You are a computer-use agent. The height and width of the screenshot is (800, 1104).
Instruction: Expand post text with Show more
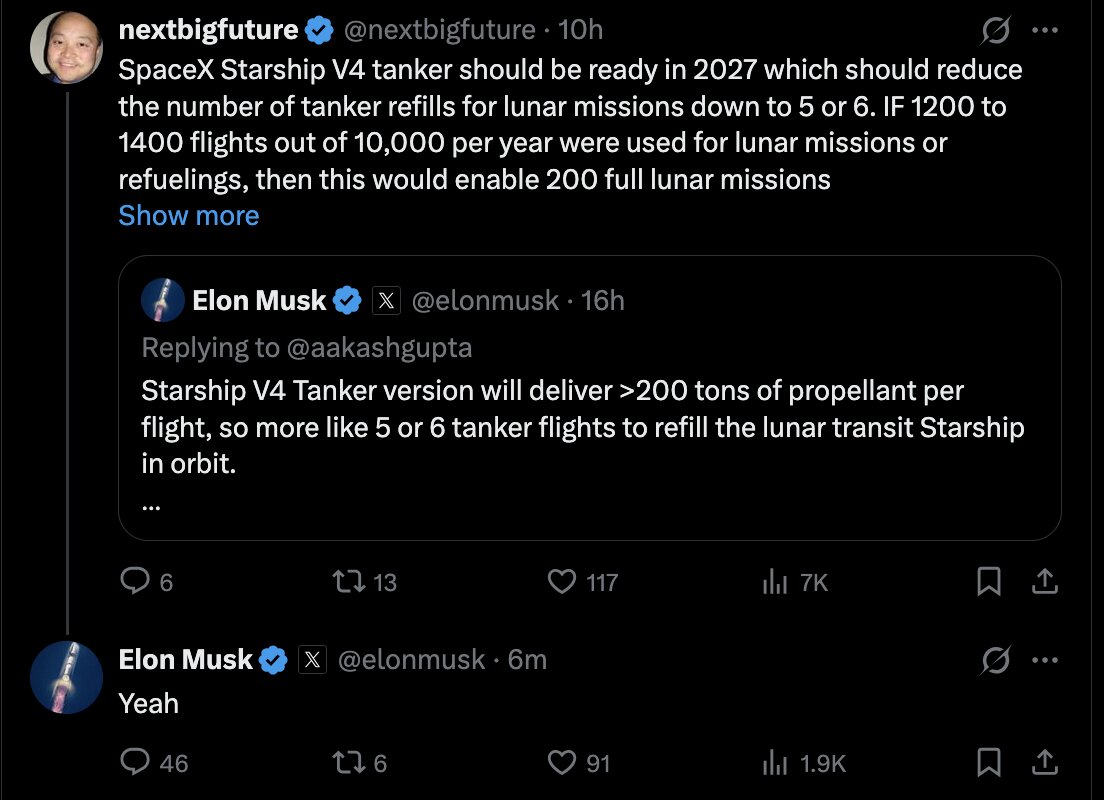[x=189, y=216]
